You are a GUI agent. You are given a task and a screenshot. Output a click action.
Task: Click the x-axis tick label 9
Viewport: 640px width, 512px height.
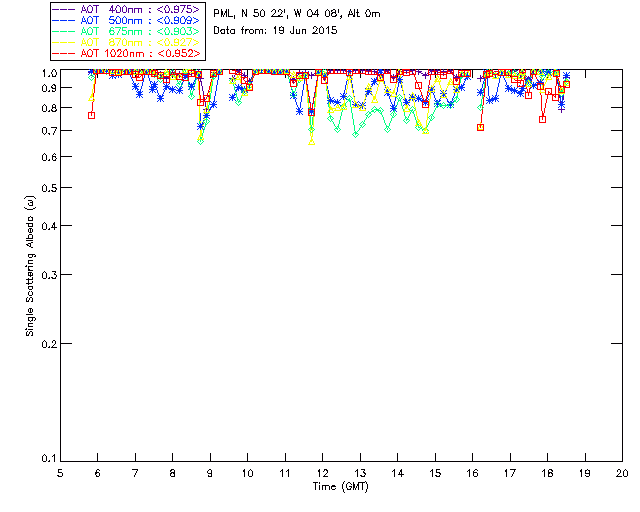[210, 473]
